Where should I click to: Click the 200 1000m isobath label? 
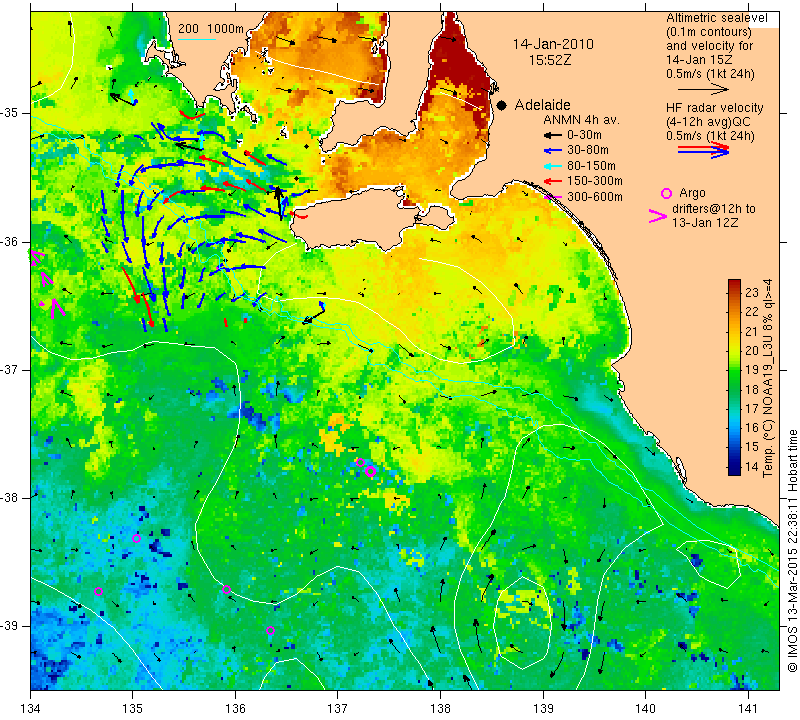tap(211, 29)
